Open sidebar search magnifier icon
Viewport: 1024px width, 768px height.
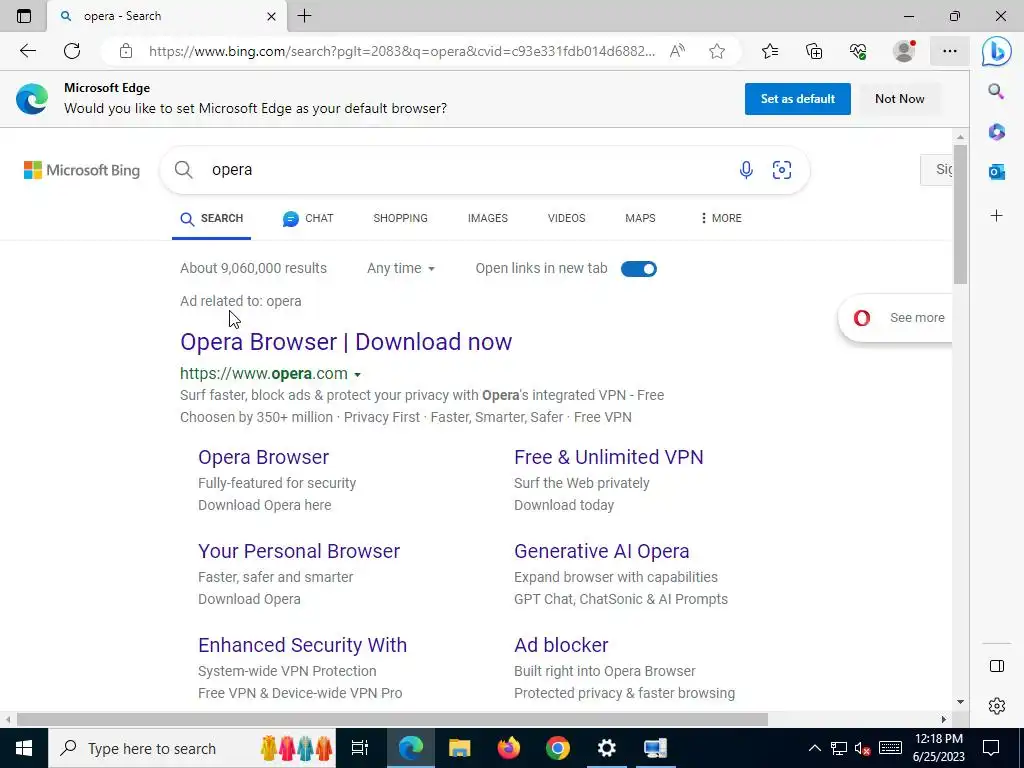point(996,91)
